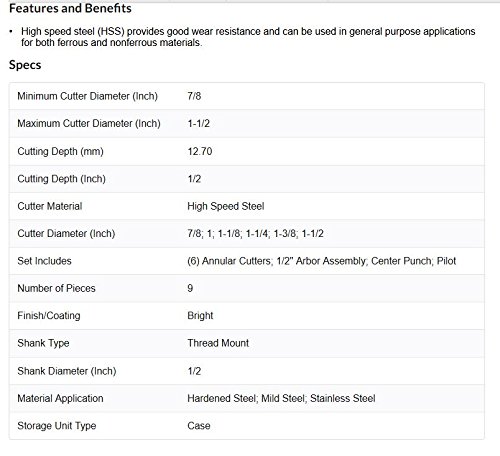Select the Annular Cutters set description
Viewport: 500px width, 456px height.
click(322, 261)
